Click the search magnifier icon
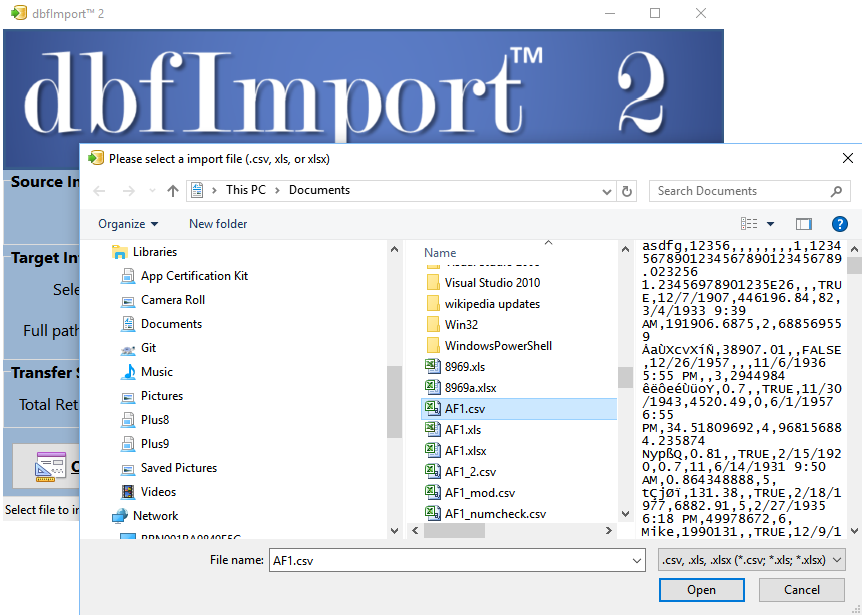 pos(836,191)
